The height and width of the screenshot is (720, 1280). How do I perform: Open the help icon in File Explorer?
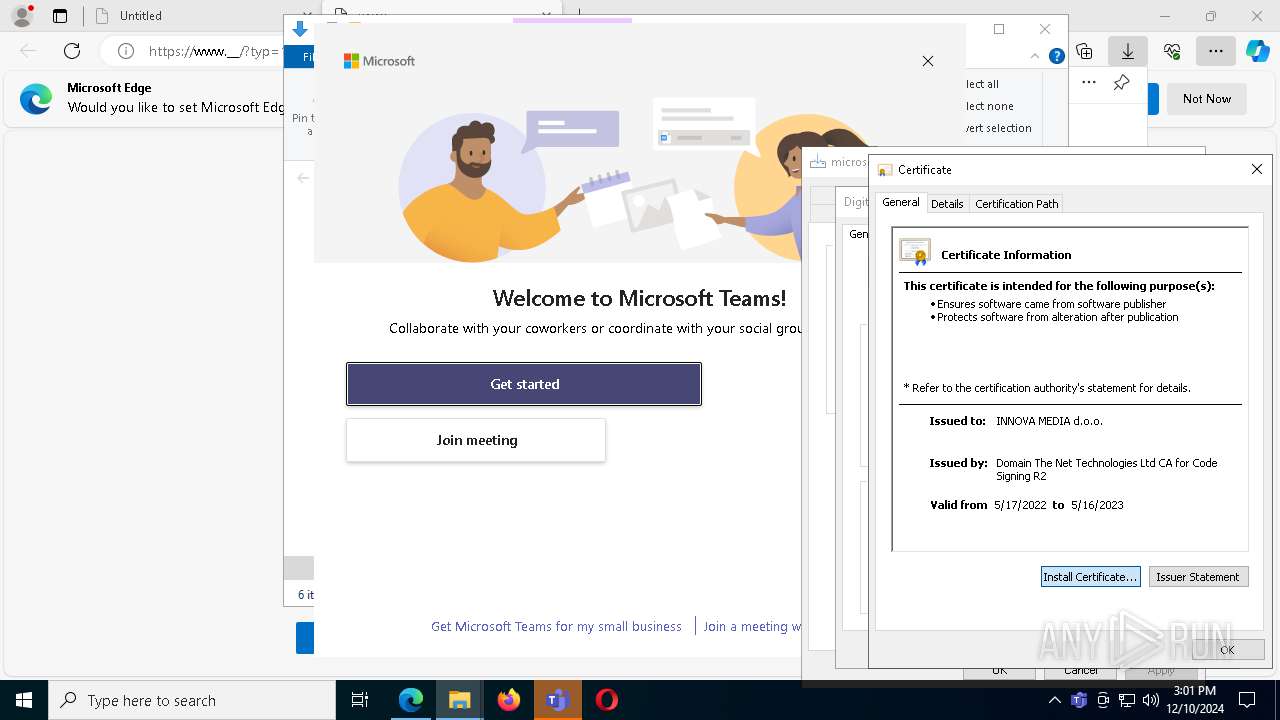click(1056, 57)
